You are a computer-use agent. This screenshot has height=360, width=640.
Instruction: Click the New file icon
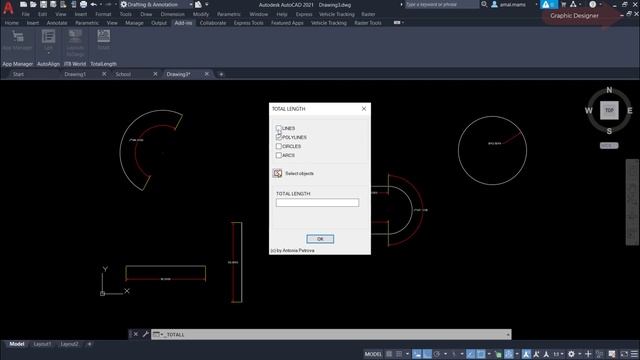point(24,4)
